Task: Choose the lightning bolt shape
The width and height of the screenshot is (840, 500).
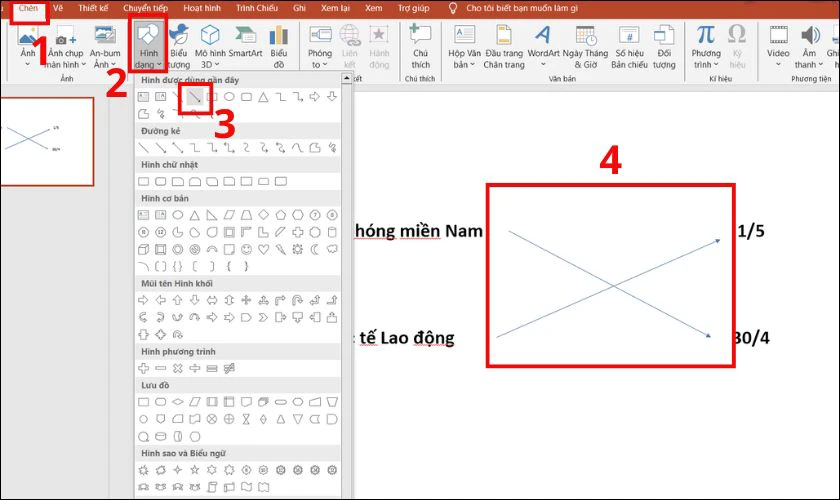Action: point(280,249)
